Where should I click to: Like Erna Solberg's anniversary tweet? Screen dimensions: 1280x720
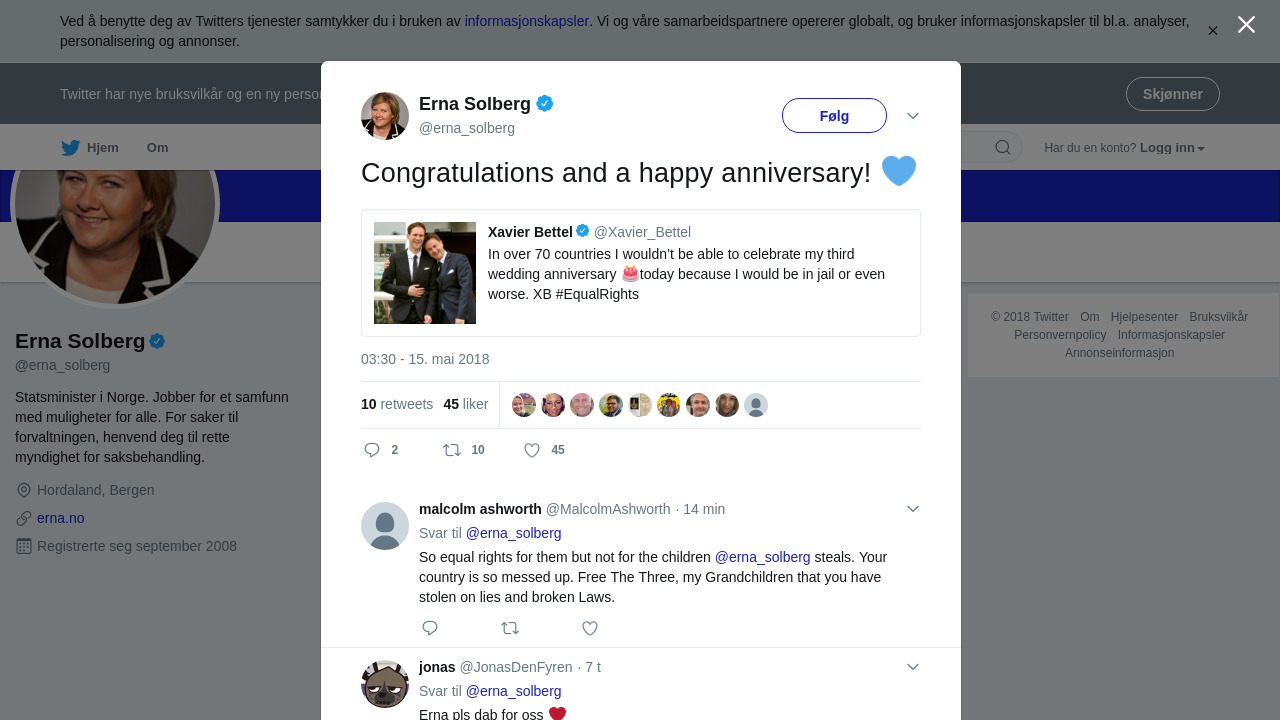click(x=532, y=450)
